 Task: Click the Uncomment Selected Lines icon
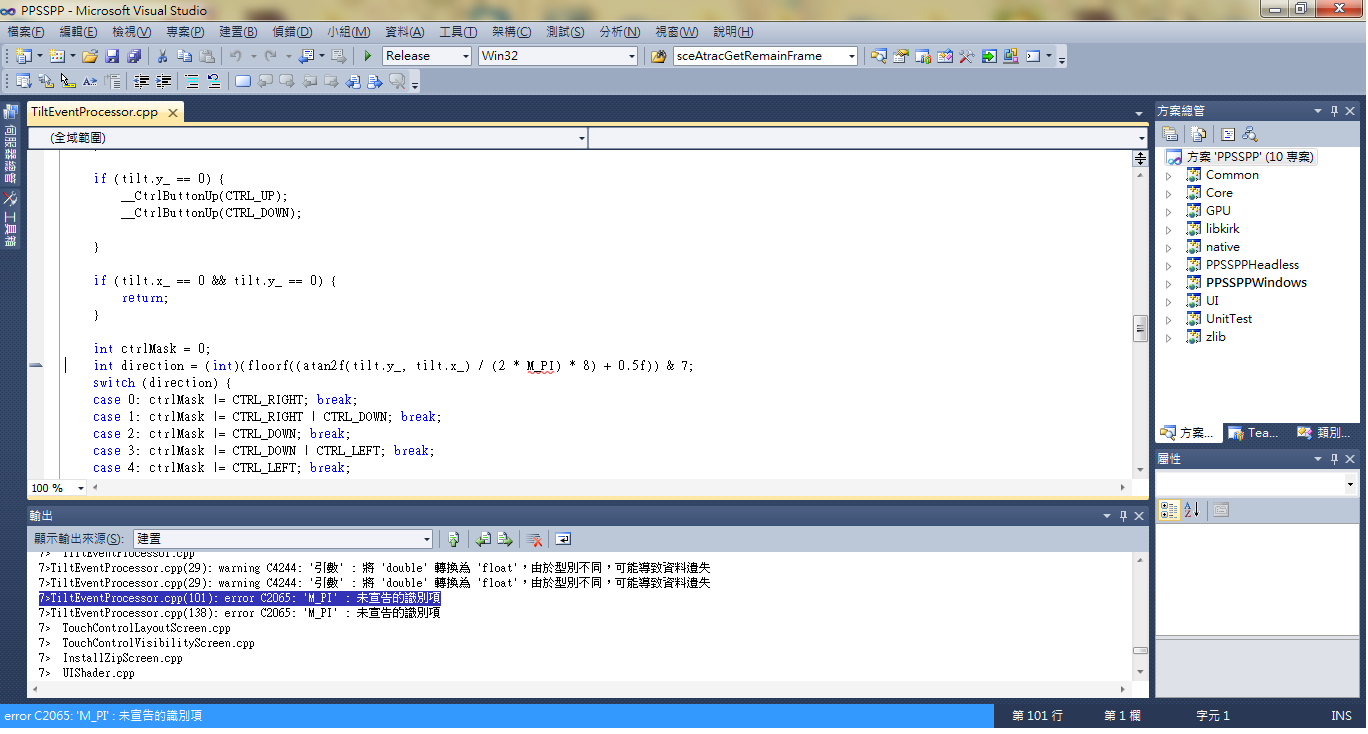click(214, 82)
